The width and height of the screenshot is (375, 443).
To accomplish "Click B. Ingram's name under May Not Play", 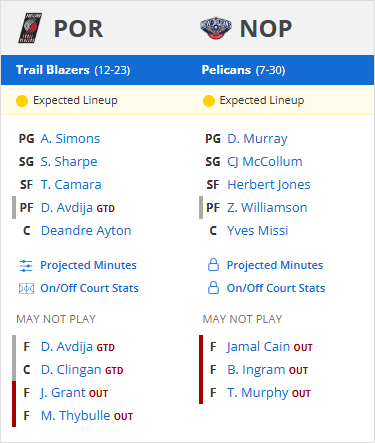I will pos(256,370).
